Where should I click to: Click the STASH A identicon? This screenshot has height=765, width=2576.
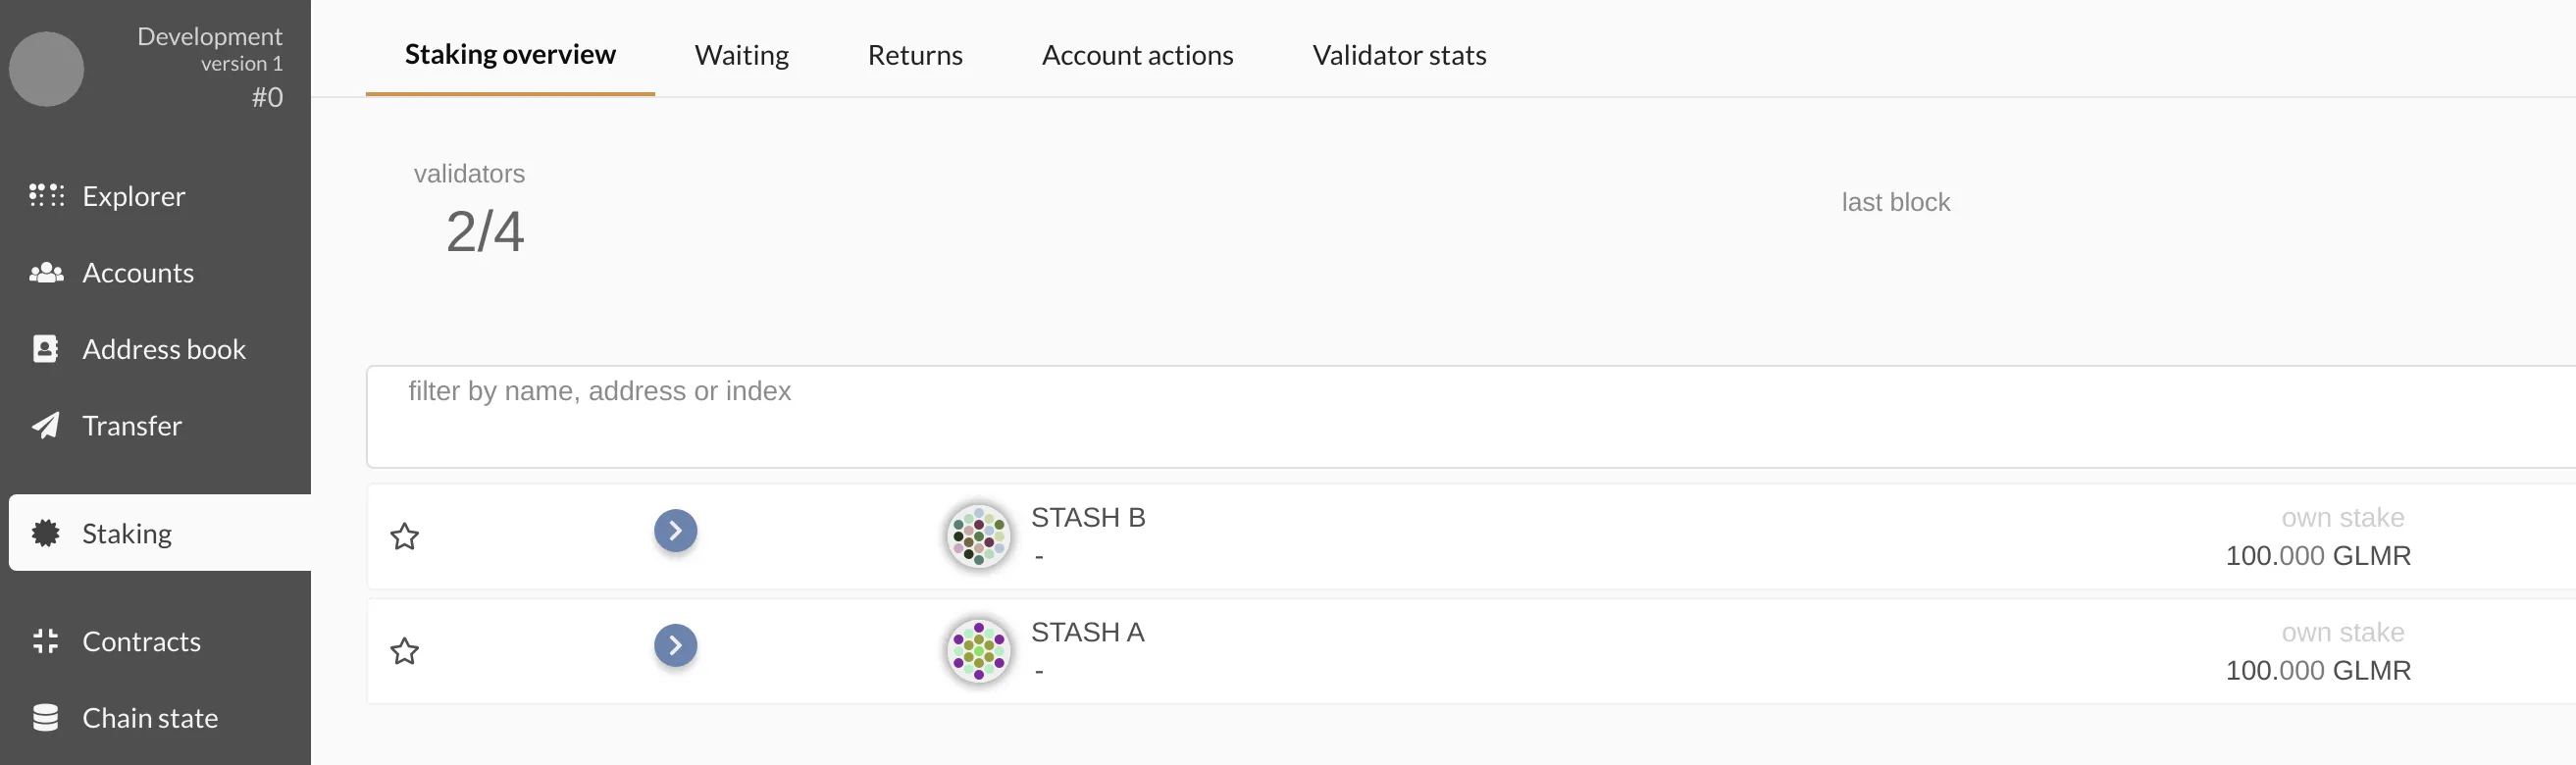click(x=978, y=651)
